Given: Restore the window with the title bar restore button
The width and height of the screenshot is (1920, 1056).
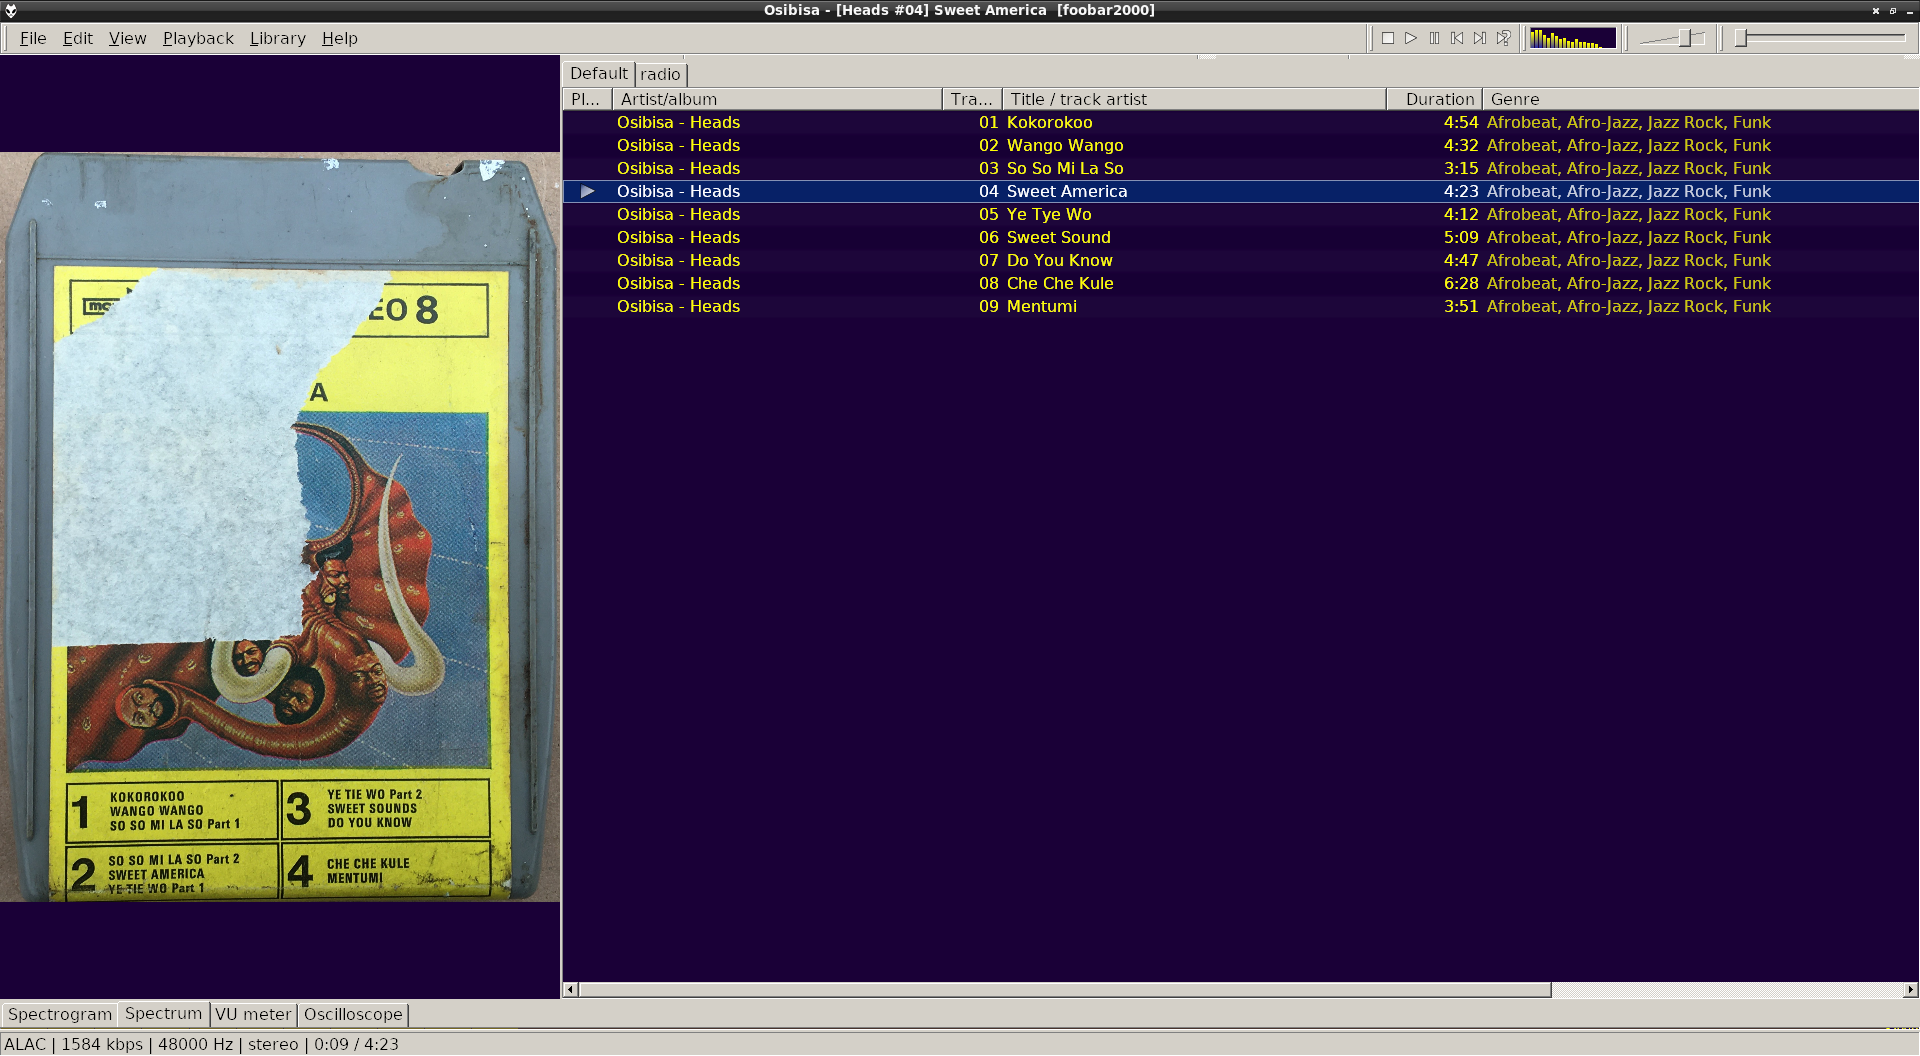Looking at the screenshot, I should point(1893,10).
